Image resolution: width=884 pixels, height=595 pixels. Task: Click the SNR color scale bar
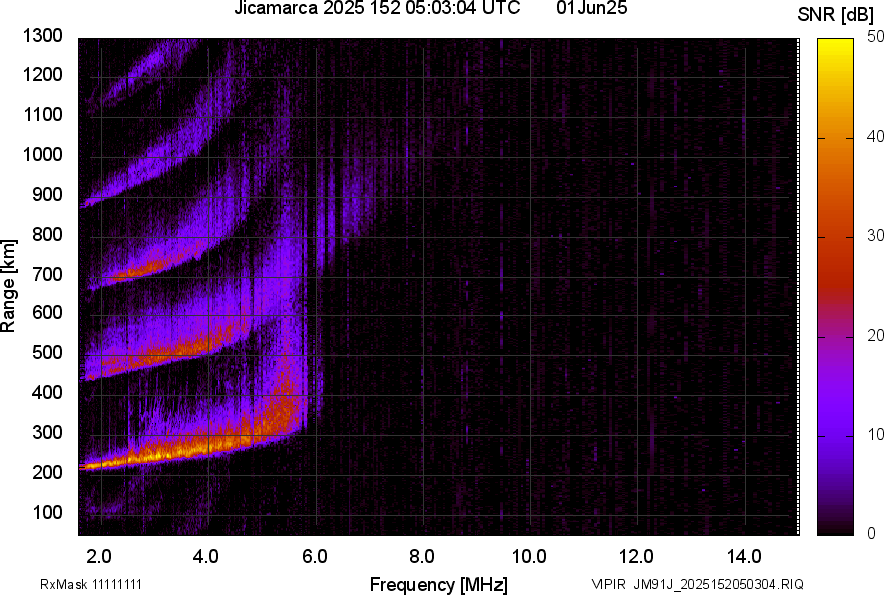click(x=836, y=287)
